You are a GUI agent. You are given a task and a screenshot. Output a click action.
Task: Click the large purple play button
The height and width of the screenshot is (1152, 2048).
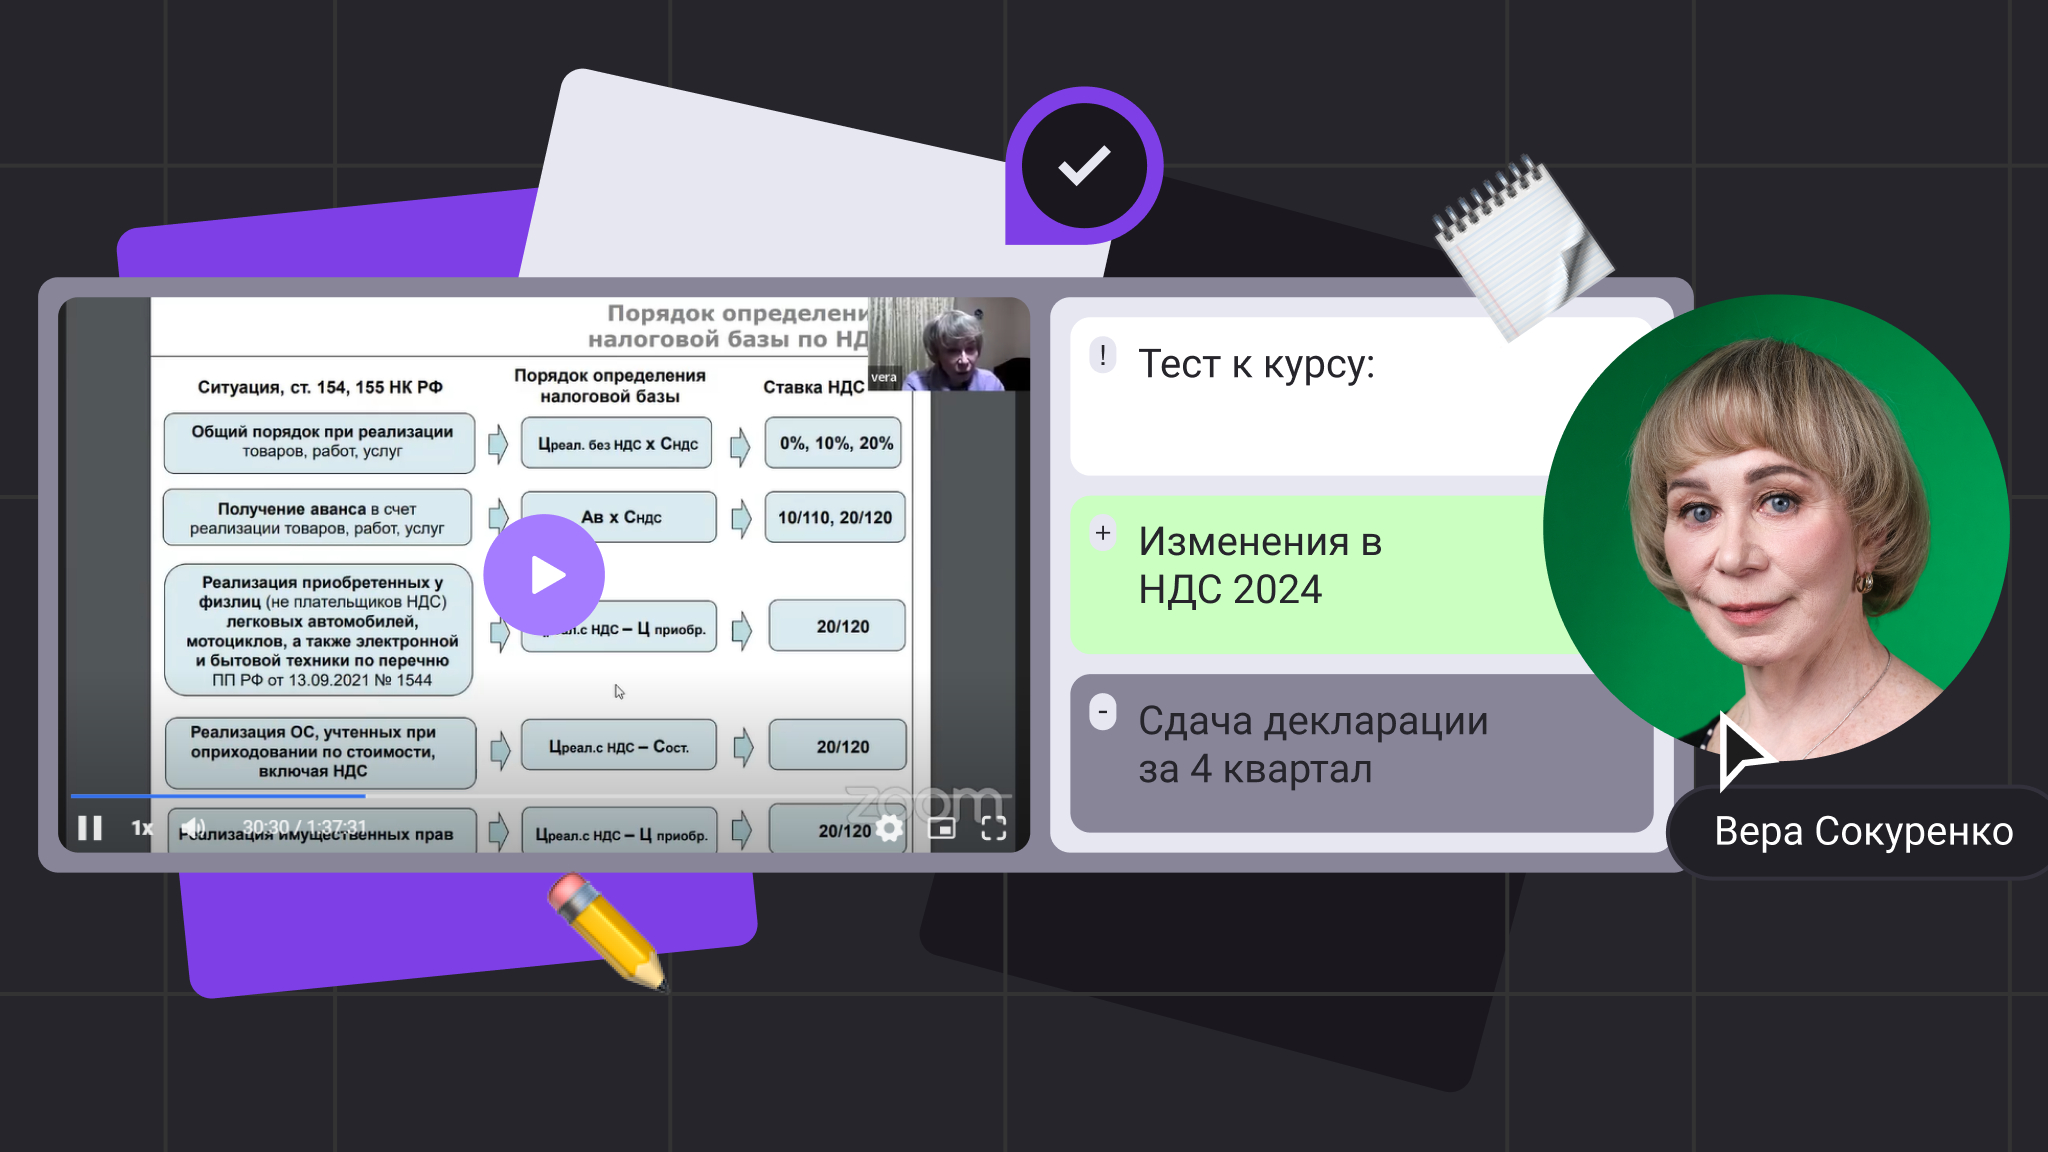[x=544, y=575]
